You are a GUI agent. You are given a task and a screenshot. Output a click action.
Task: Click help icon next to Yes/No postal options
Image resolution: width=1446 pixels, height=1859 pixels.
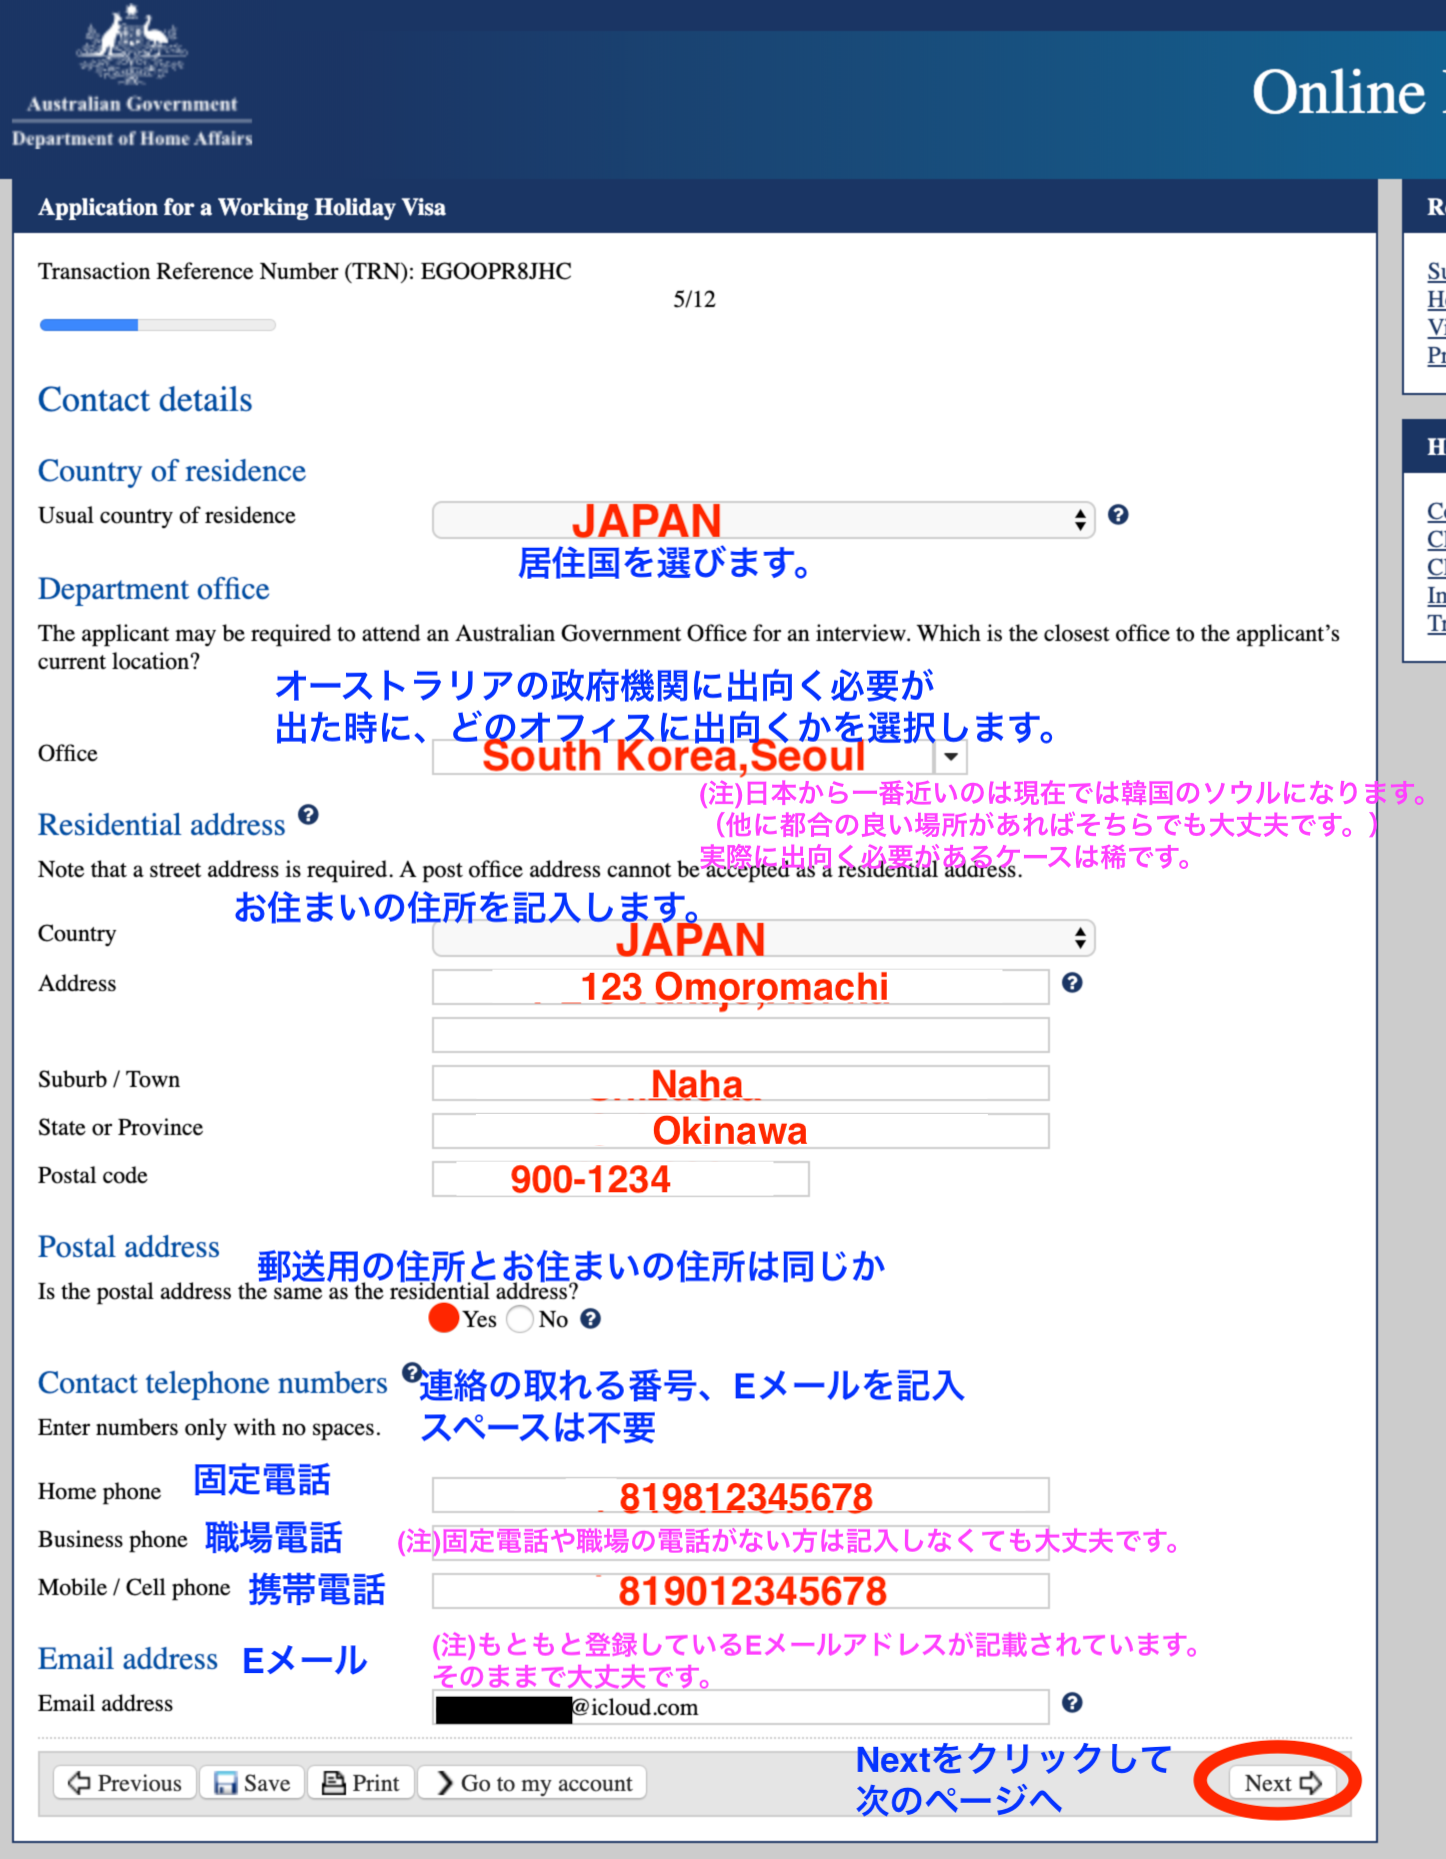pyautogui.click(x=591, y=1319)
